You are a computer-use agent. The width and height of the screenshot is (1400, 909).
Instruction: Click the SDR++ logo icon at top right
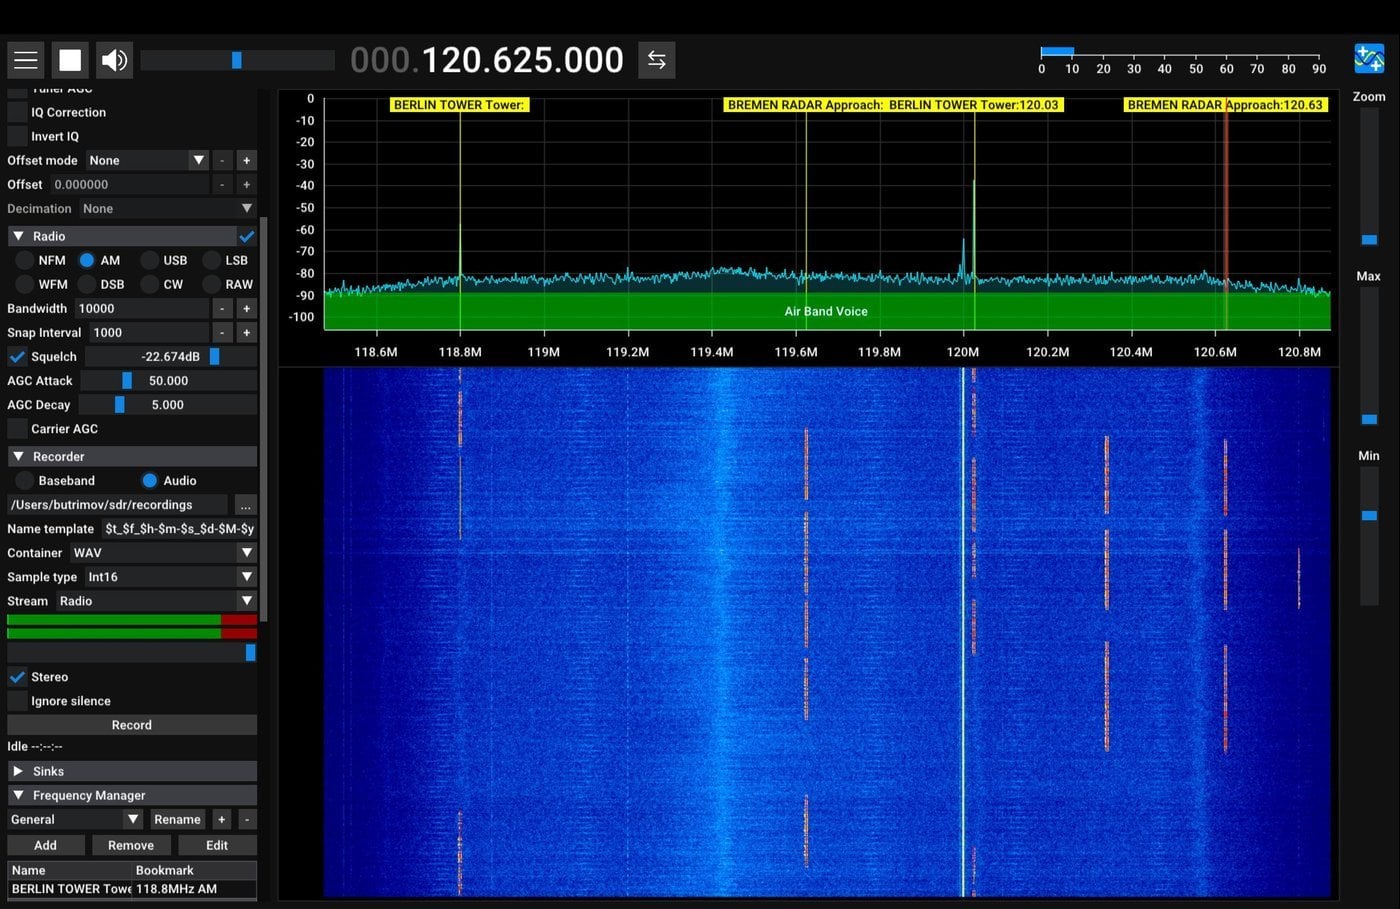click(x=1368, y=59)
